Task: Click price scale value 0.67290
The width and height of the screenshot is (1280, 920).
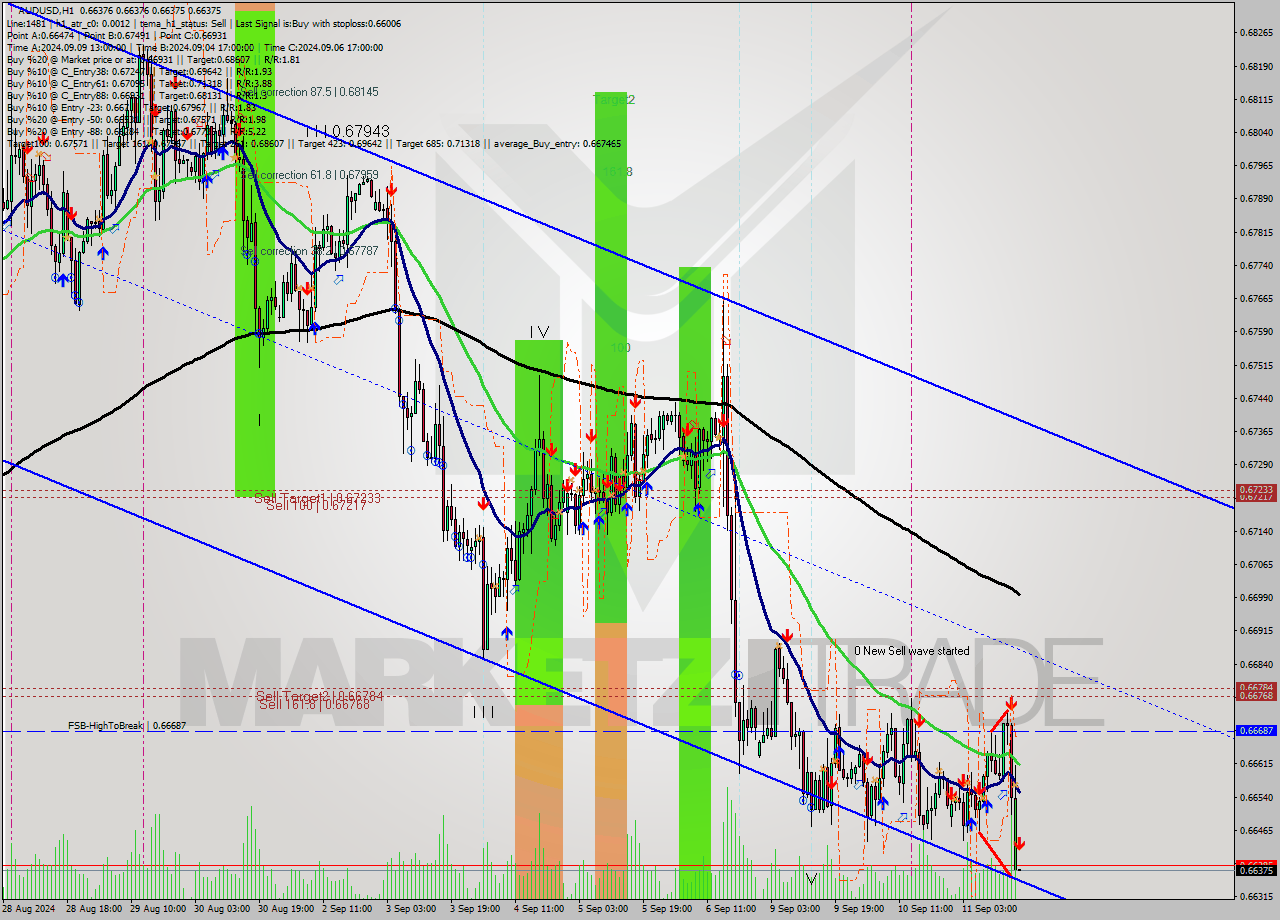Action: (1257, 464)
